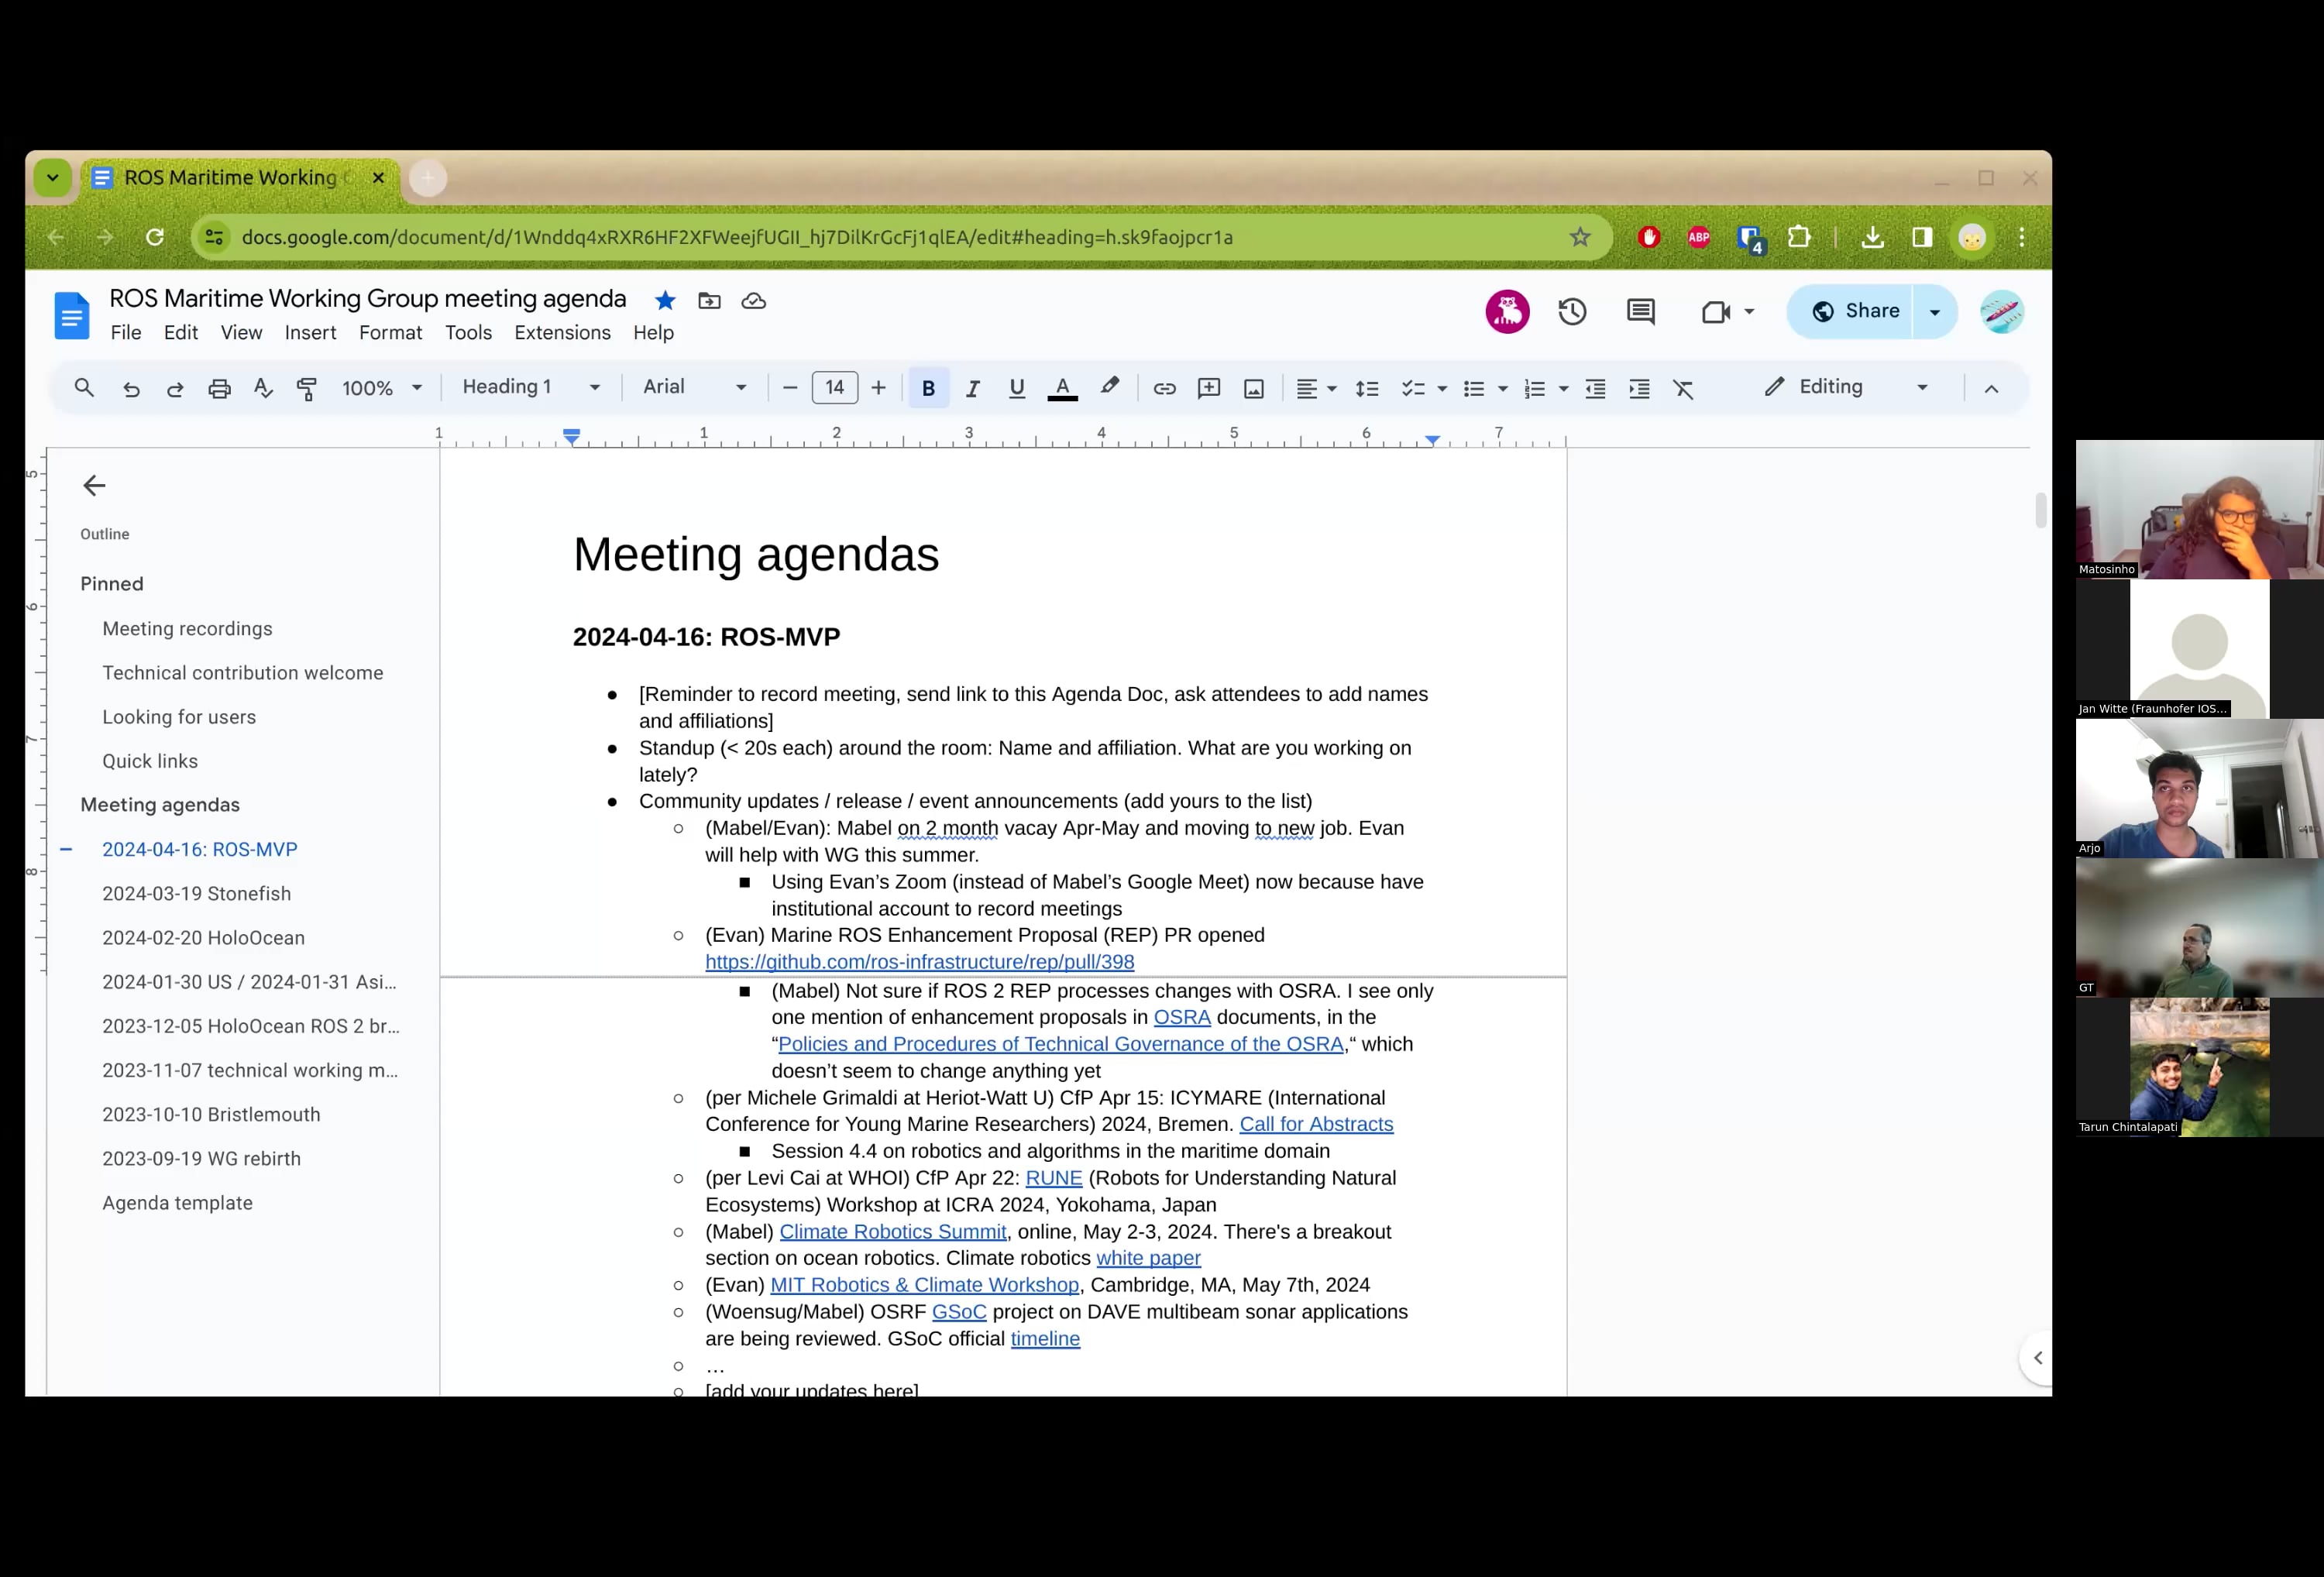Collapse the toolbar with the up chevron
This screenshot has width=2324, height=1577.
coord(1991,389)
